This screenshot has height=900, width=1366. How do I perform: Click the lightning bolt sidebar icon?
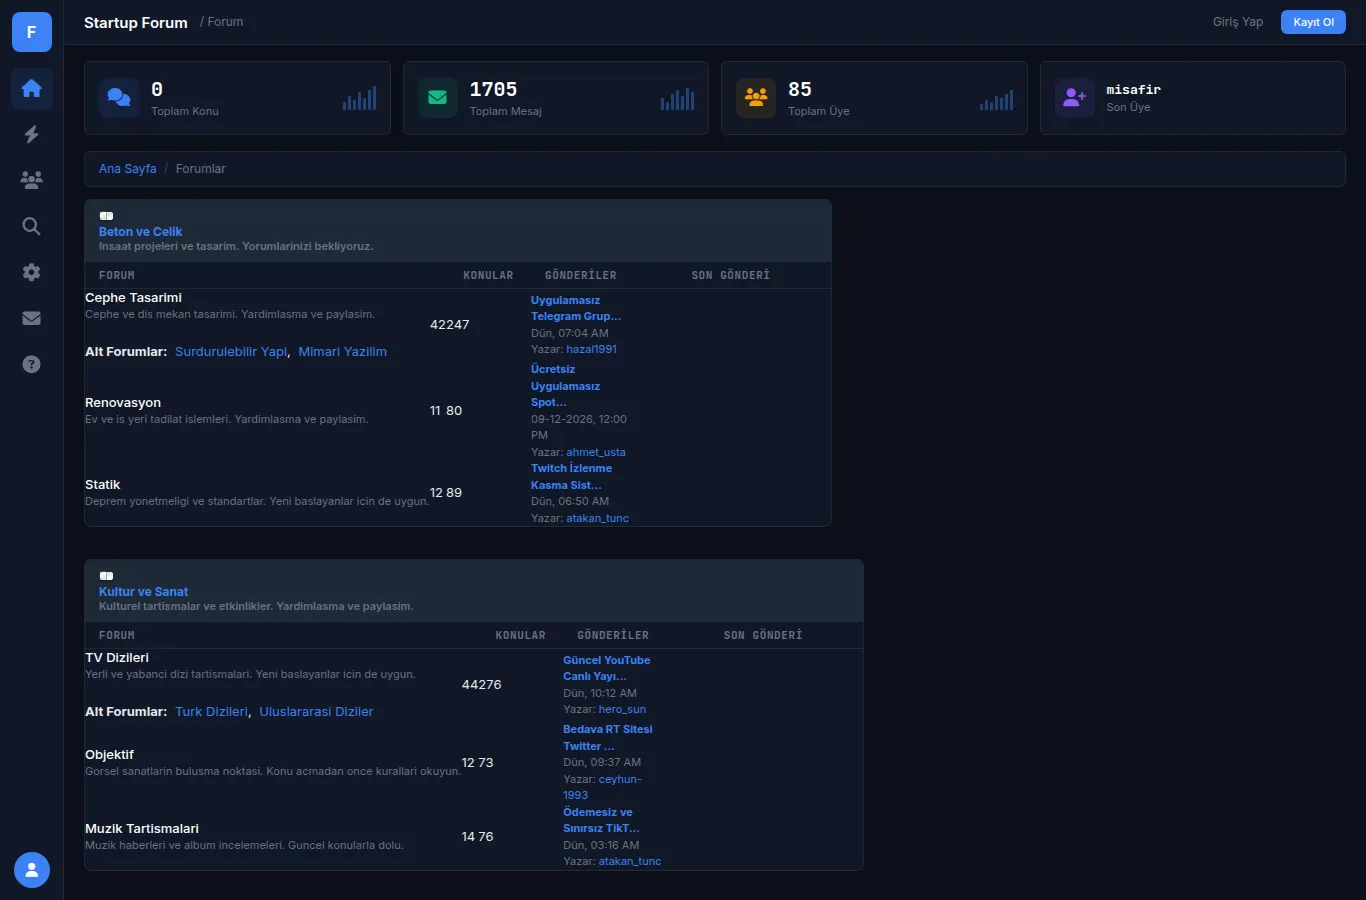pos(31,134)
